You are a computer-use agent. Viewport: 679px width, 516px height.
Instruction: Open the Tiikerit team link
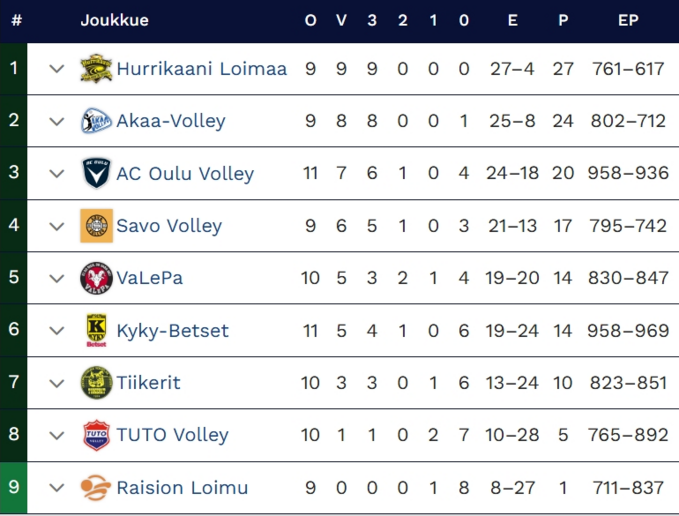148,382
